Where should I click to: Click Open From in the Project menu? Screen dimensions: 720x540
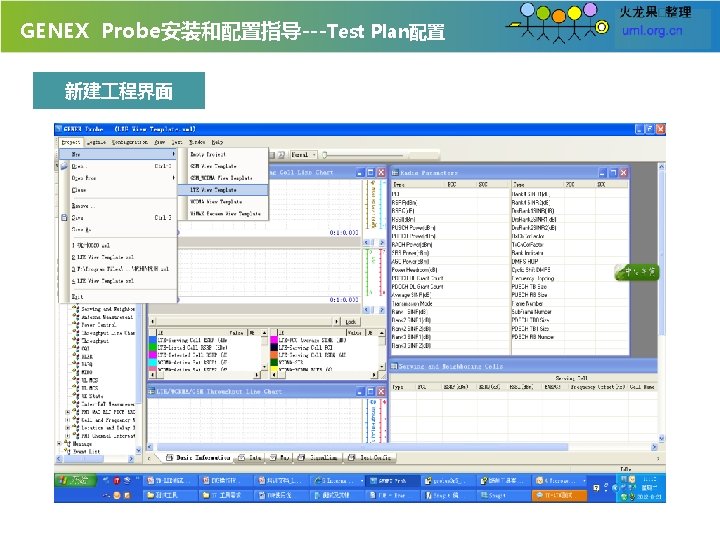click(x=118, y=178)
